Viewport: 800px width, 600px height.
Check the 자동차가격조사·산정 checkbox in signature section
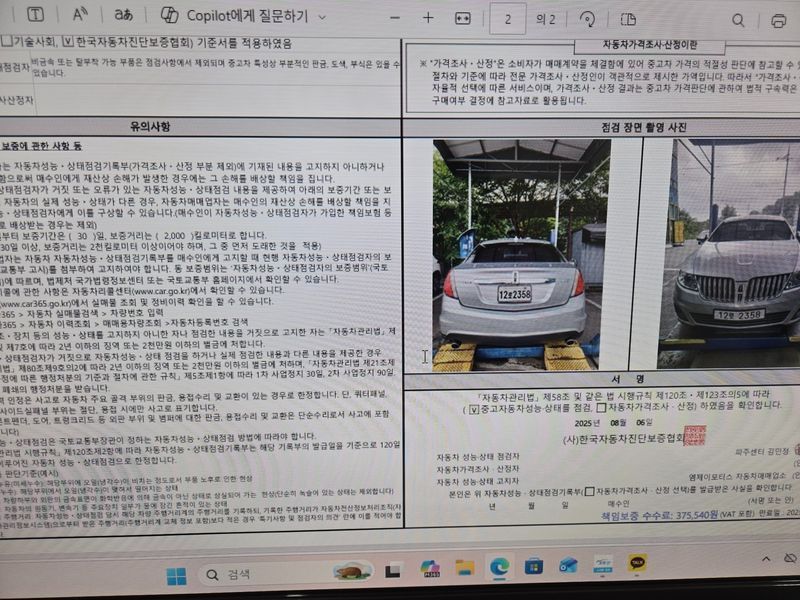[x=600, y=408]
